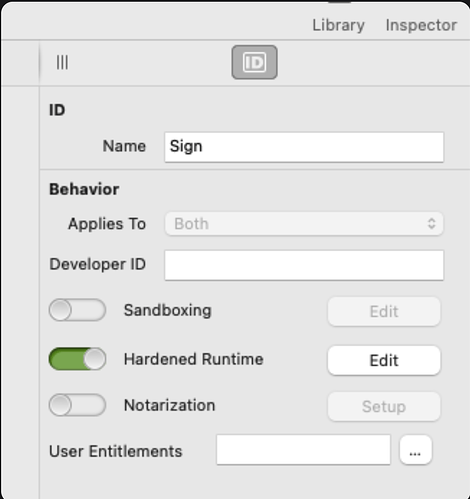The image size is (470, 499).
Task: Click the three vertical bars handle icon
Action: (62, 62)
